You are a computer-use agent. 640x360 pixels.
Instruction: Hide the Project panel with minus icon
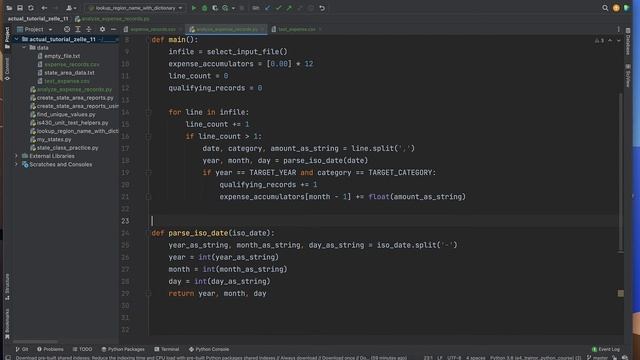pyautogui.click(x=113, y=29)
